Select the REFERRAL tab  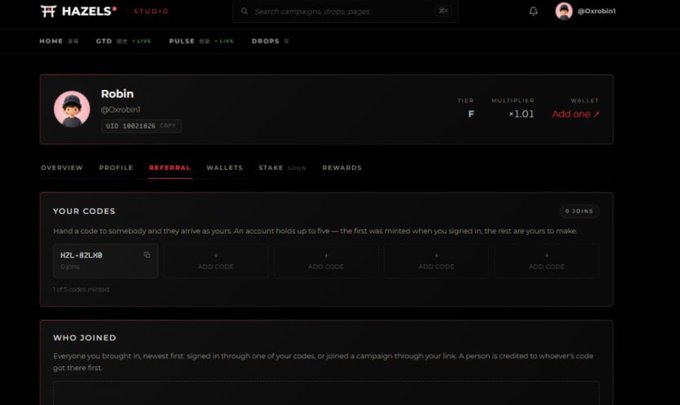pos(170,168)
